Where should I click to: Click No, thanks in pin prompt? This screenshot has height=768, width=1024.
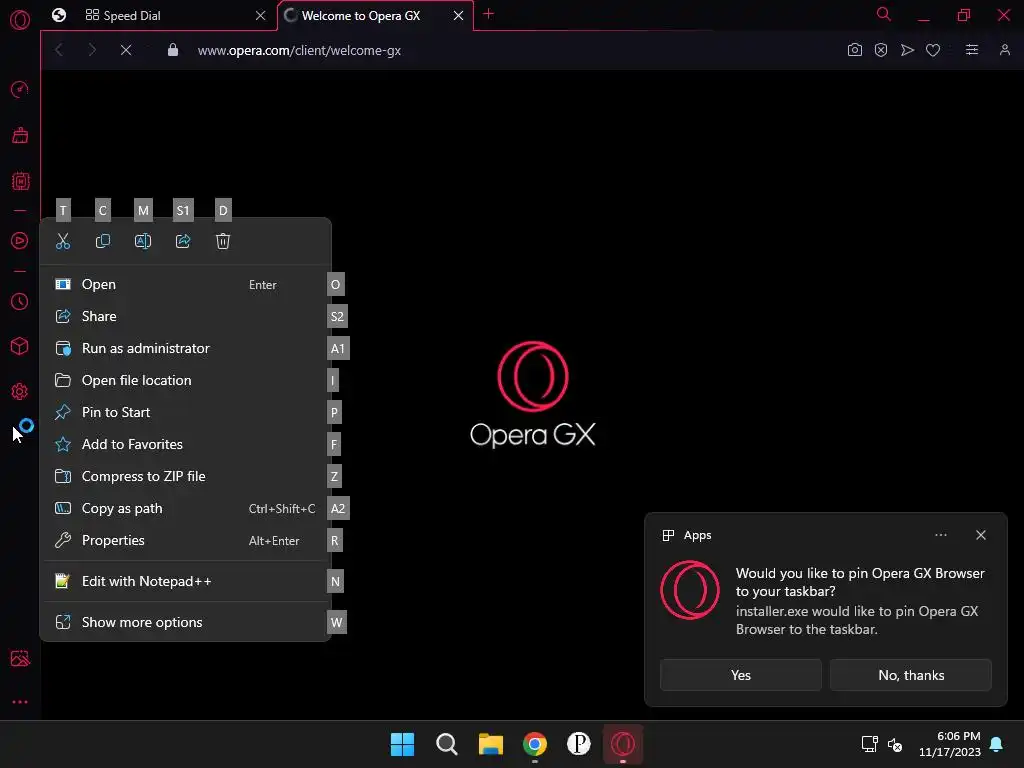click(x=911, y=675)
